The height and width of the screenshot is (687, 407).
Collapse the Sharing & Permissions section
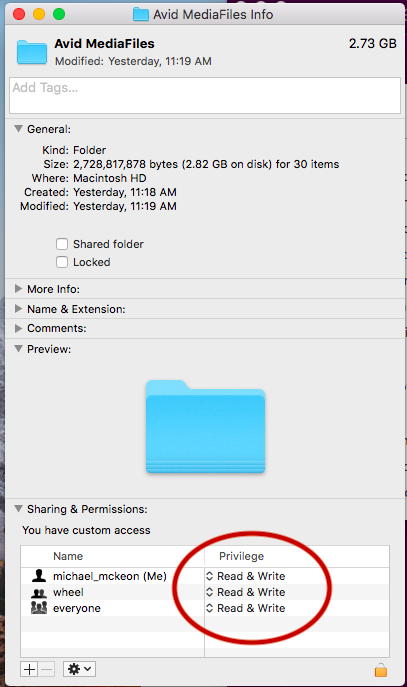(18, 509)
